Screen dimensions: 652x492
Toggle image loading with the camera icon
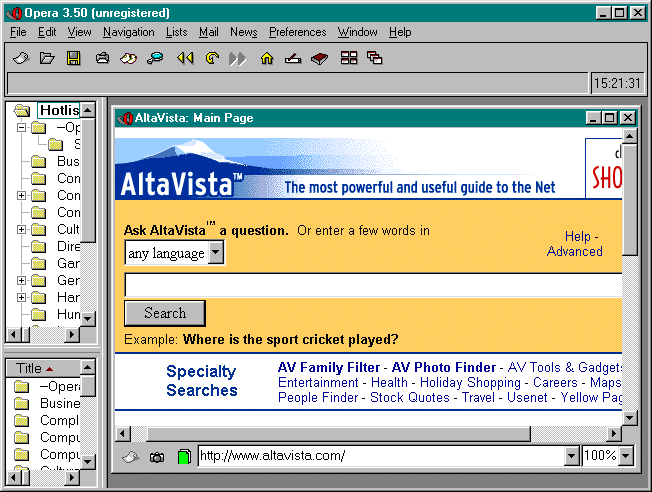pyautogui.click(x=157, y=457)
